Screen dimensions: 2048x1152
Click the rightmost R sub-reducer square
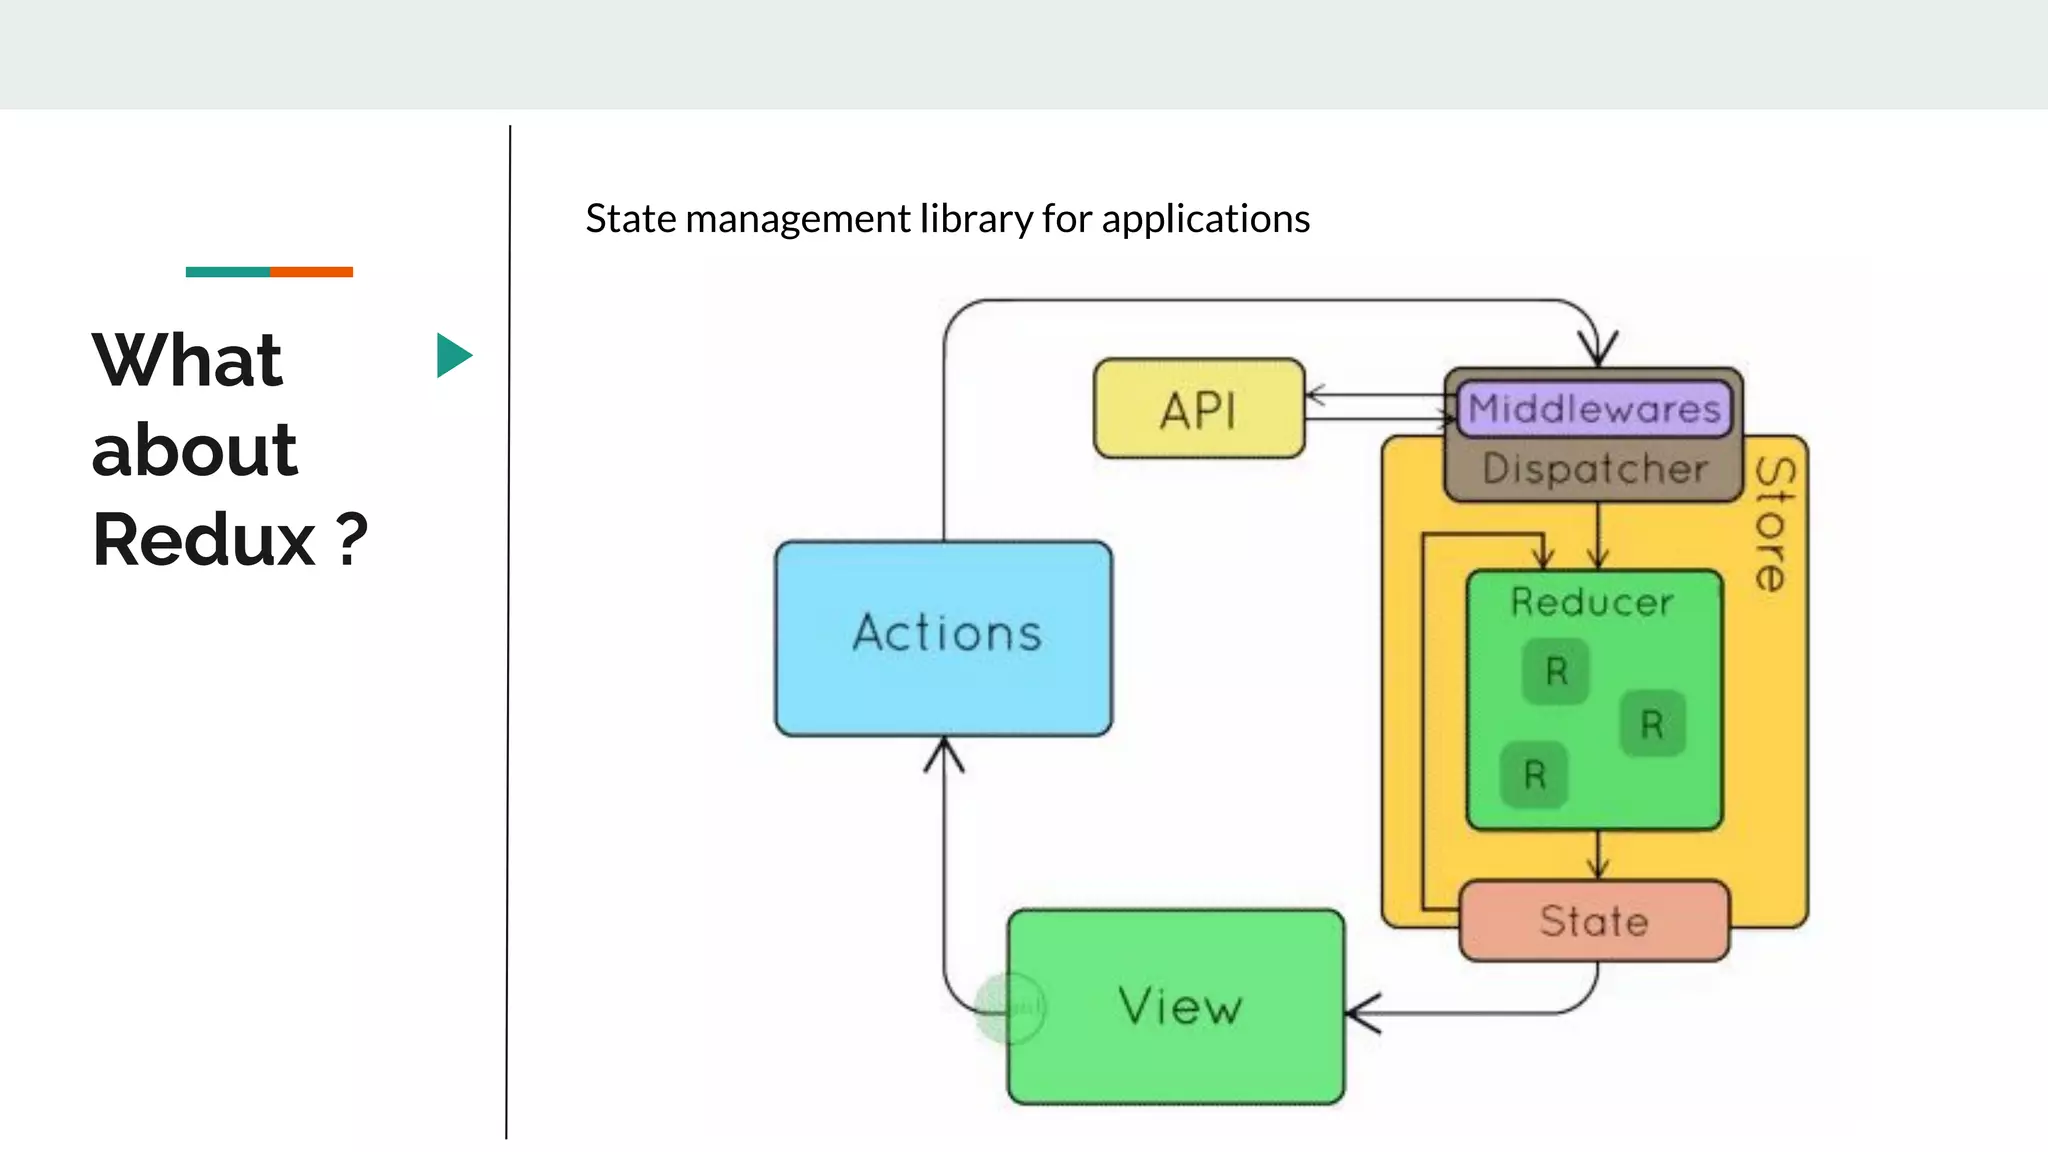[1652, 724]
